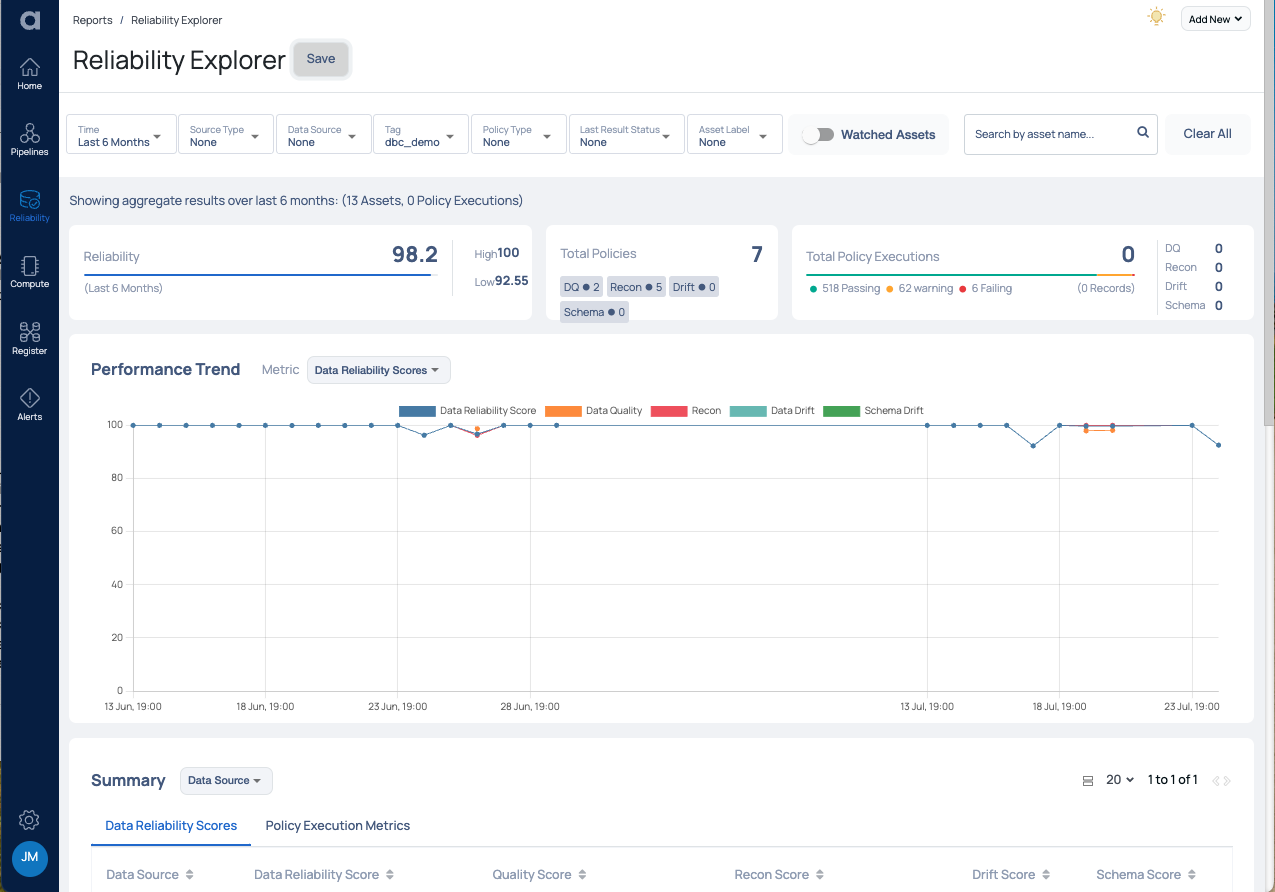
Task: Click the Schema 0 policy chip
Action: (594, 312)
